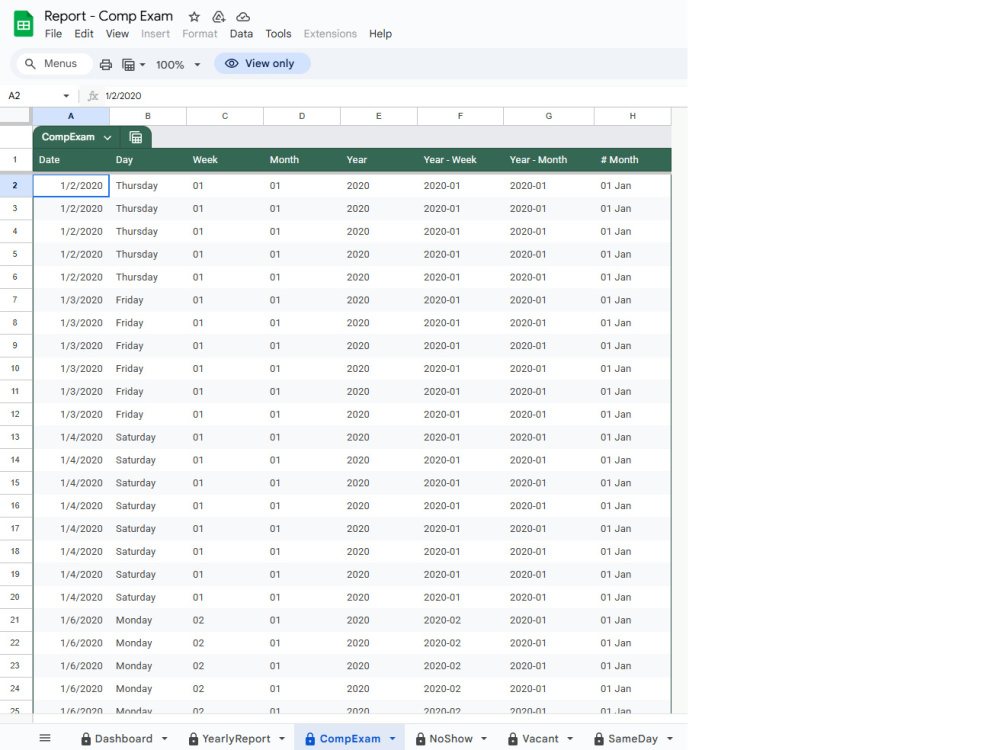Viewport: 1000px width, 750px height.
Task: Click the Week header cell
Action: [x=225, y=160]
